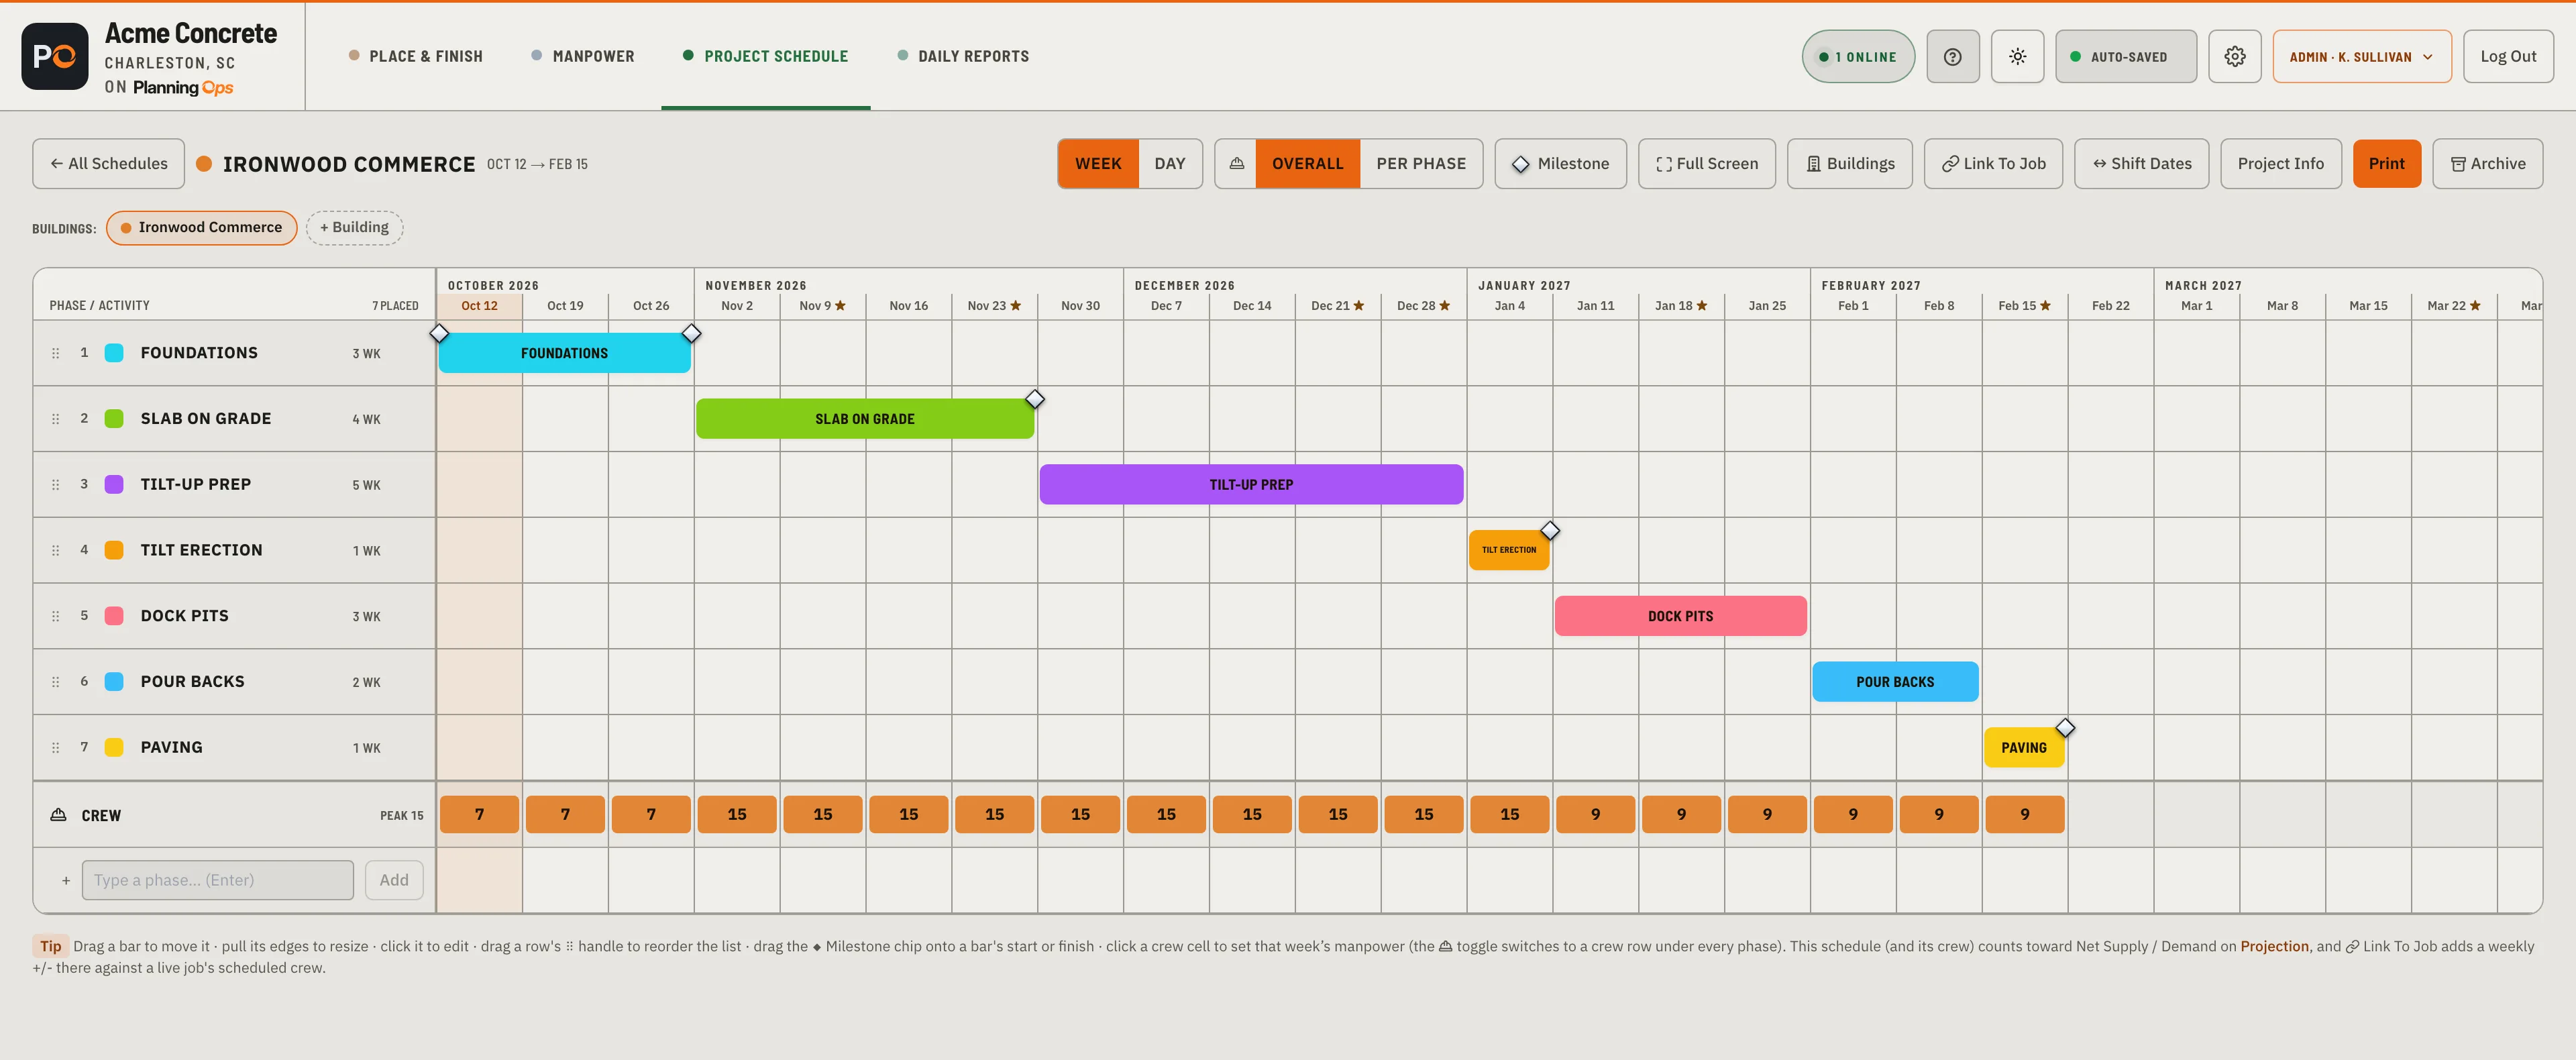Open settings gear icon

(x=2234, y=57)
